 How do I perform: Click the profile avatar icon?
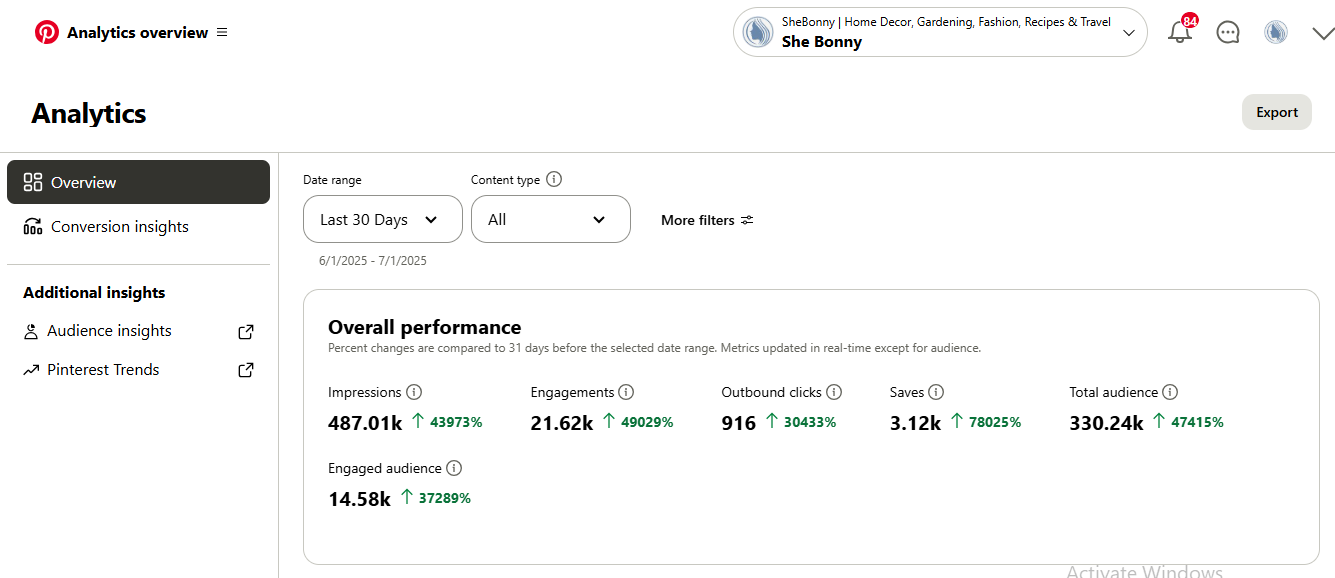[x=1276, y=32]
